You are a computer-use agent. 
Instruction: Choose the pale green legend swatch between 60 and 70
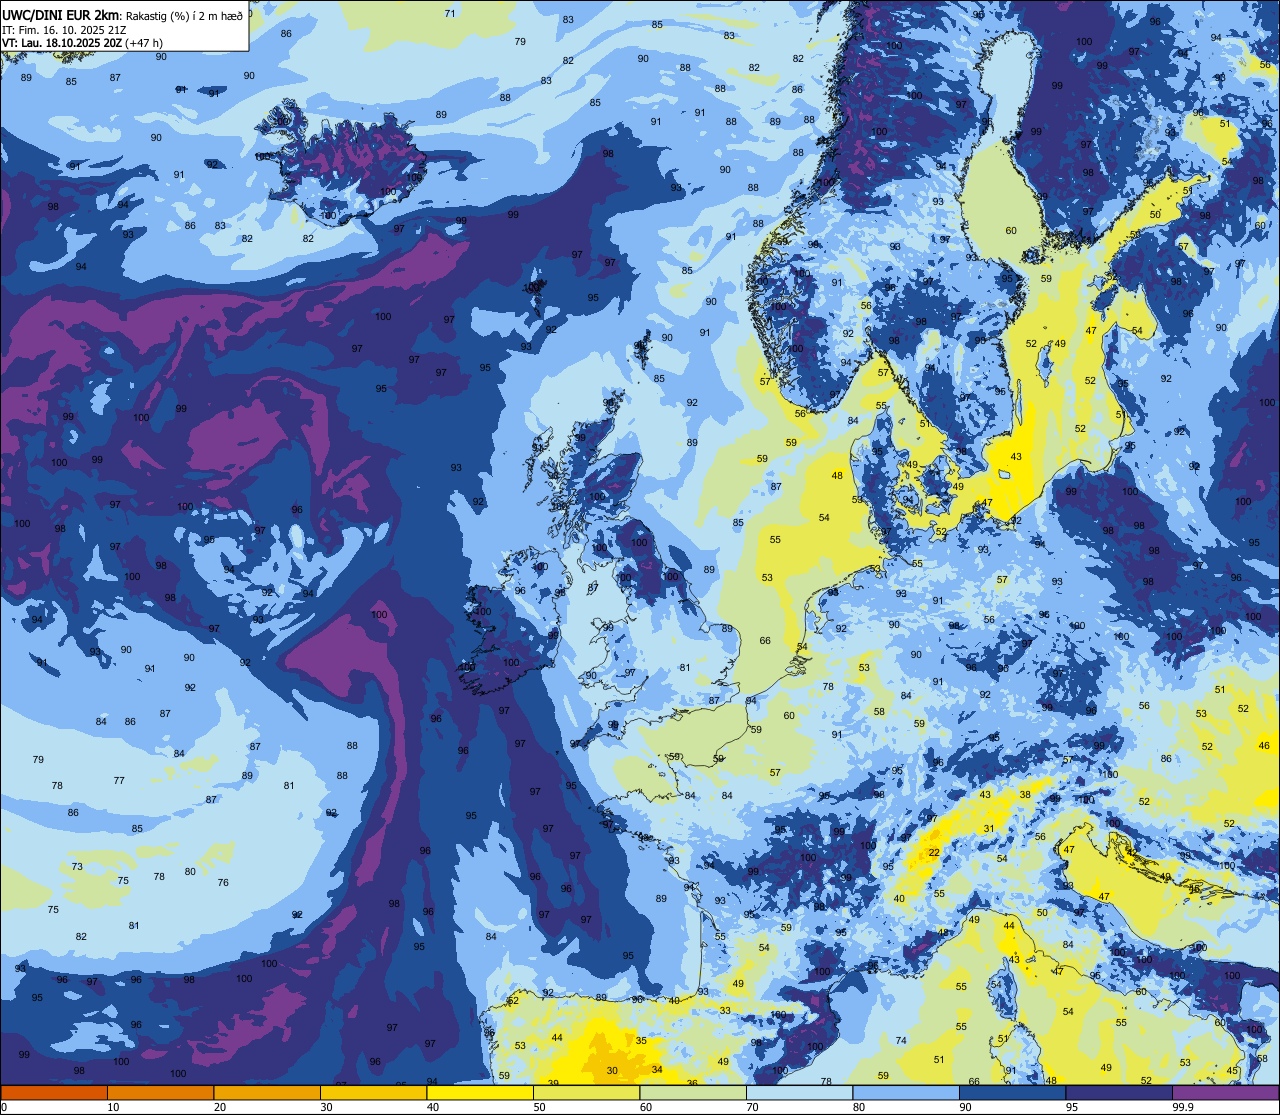click(693, 1092)
